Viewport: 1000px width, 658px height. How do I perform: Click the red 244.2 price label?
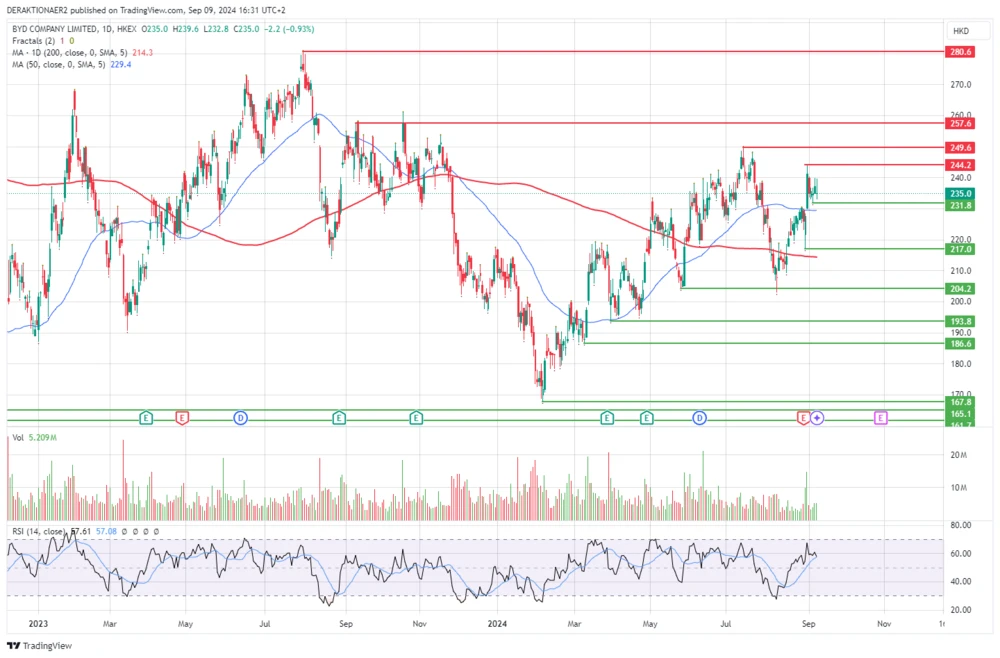[960, 165]
